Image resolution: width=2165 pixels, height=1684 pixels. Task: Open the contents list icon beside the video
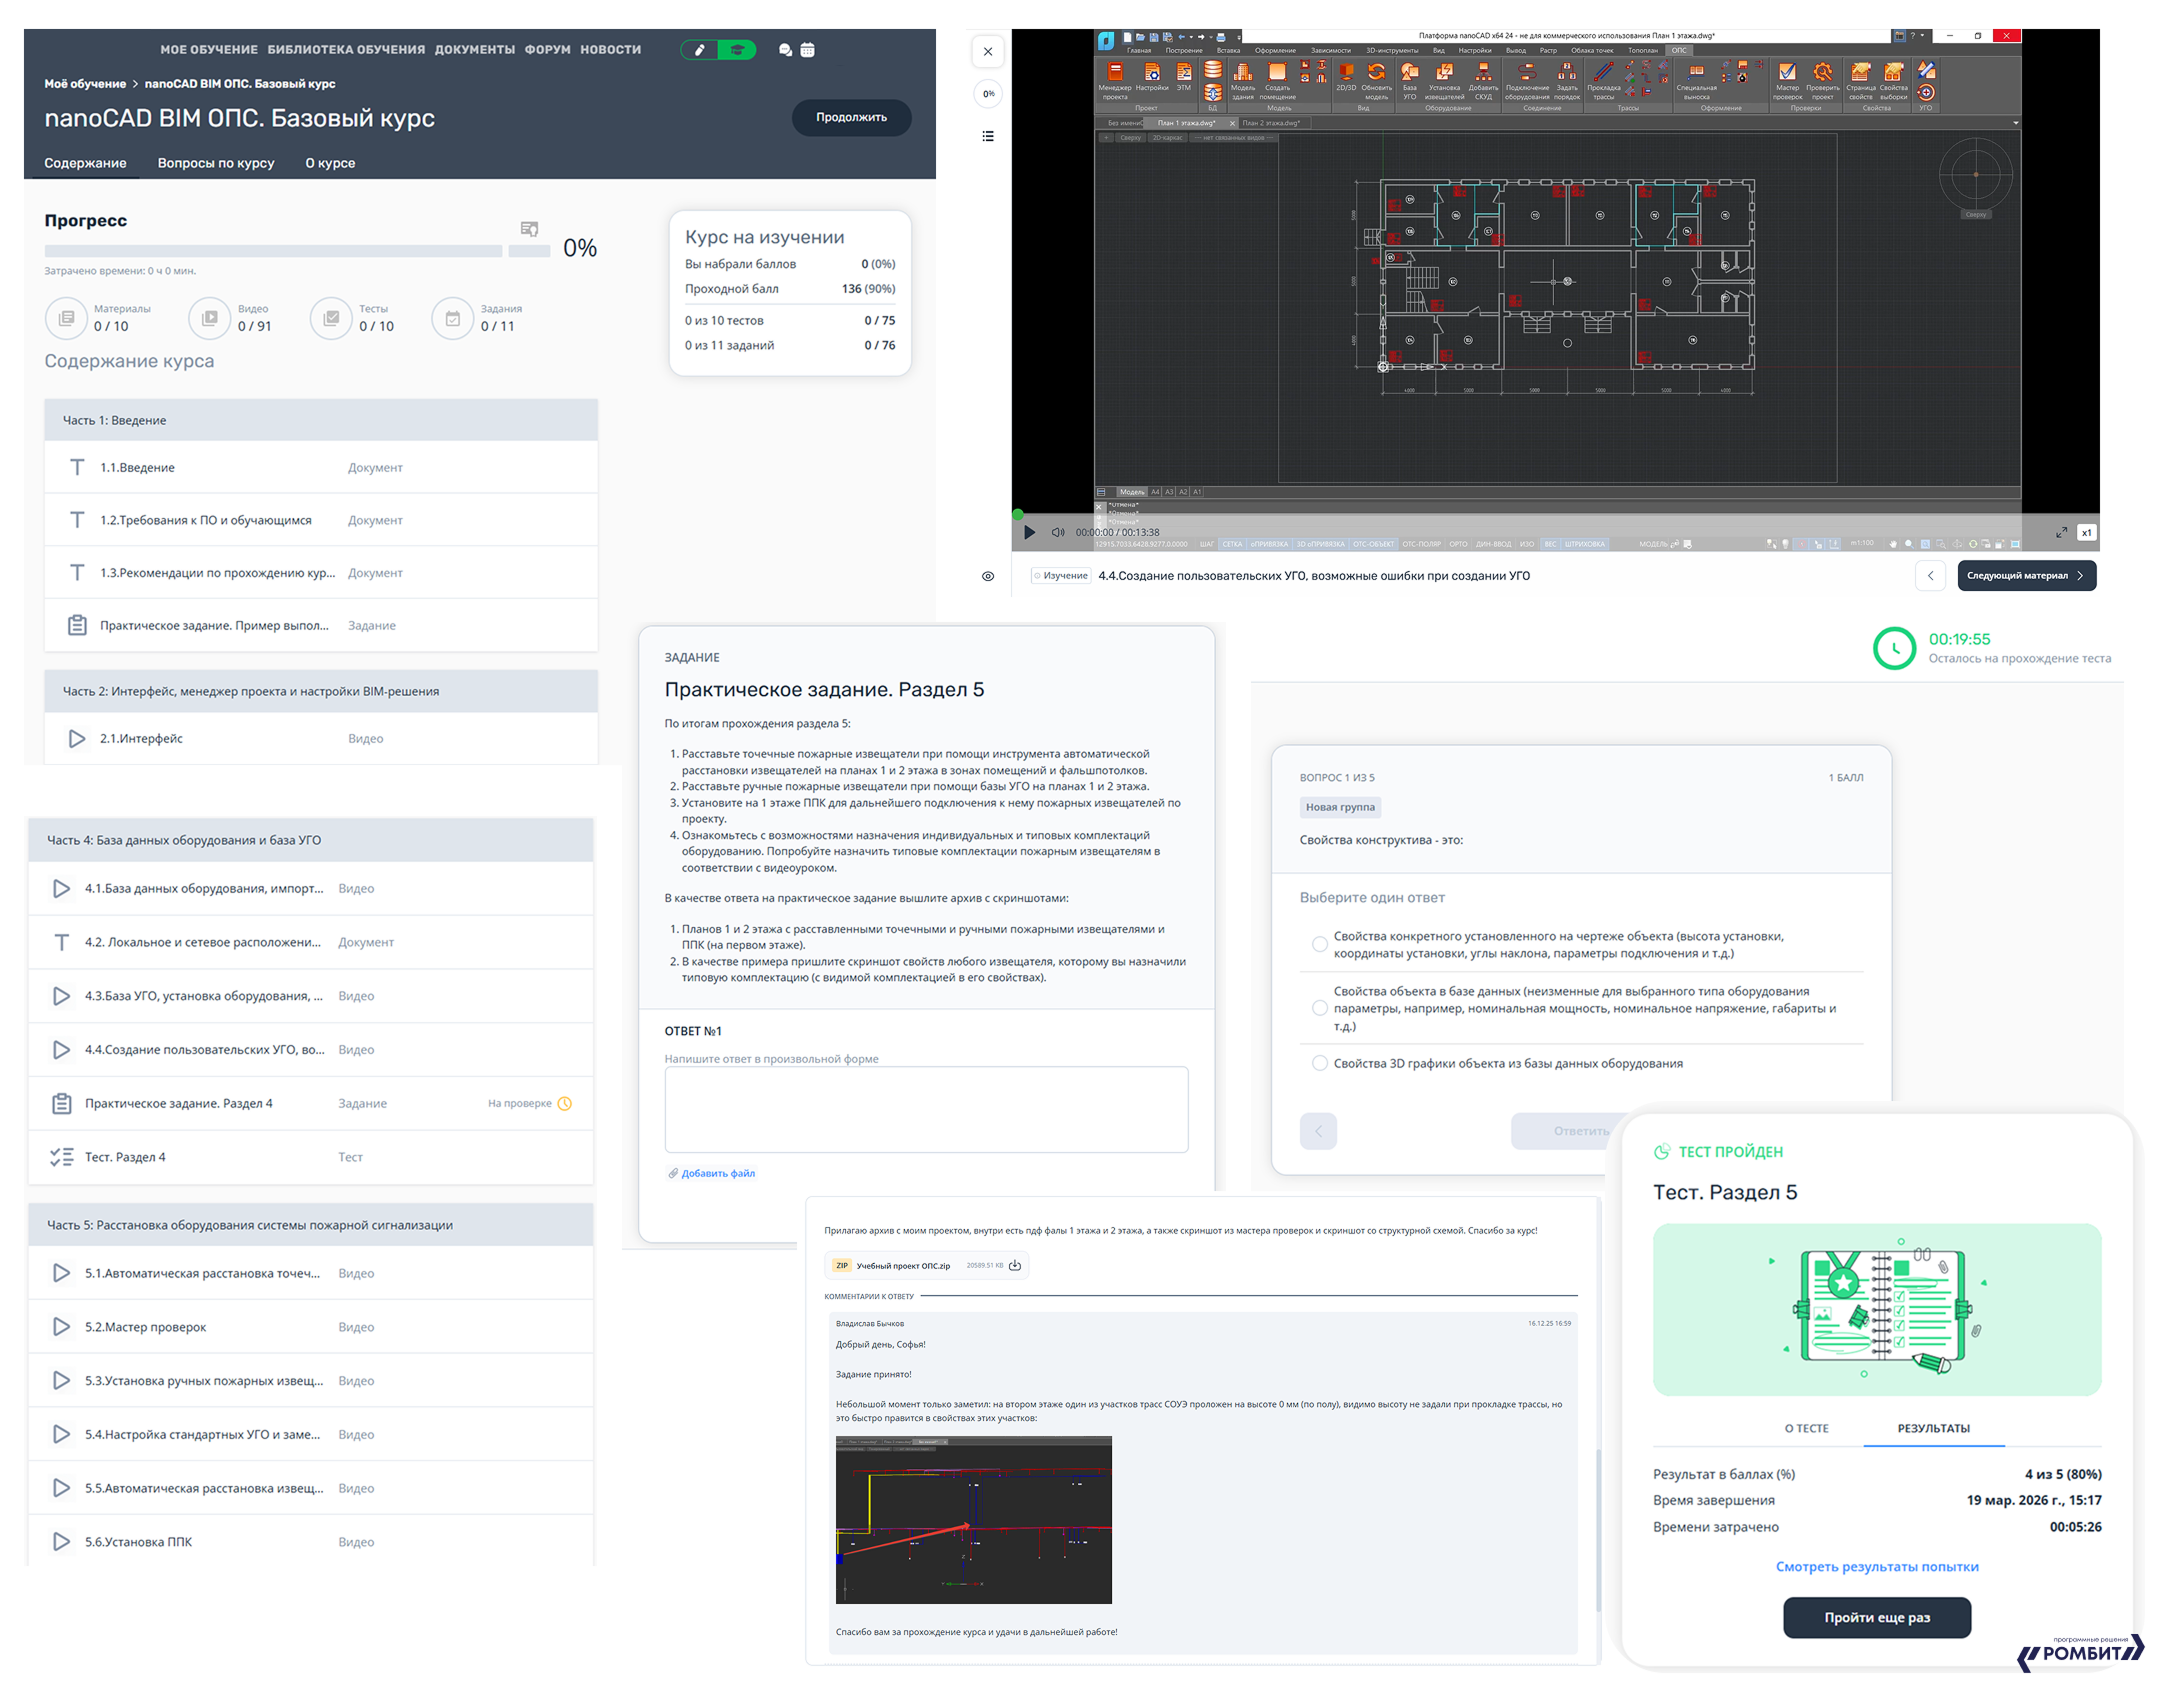pyautogui.click(x=987, y=136)
